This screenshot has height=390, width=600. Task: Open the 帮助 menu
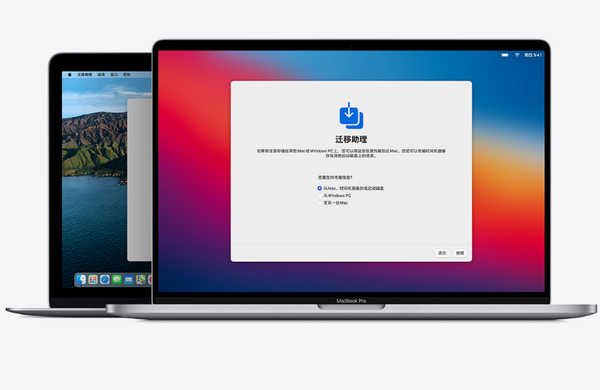[127, 75]
